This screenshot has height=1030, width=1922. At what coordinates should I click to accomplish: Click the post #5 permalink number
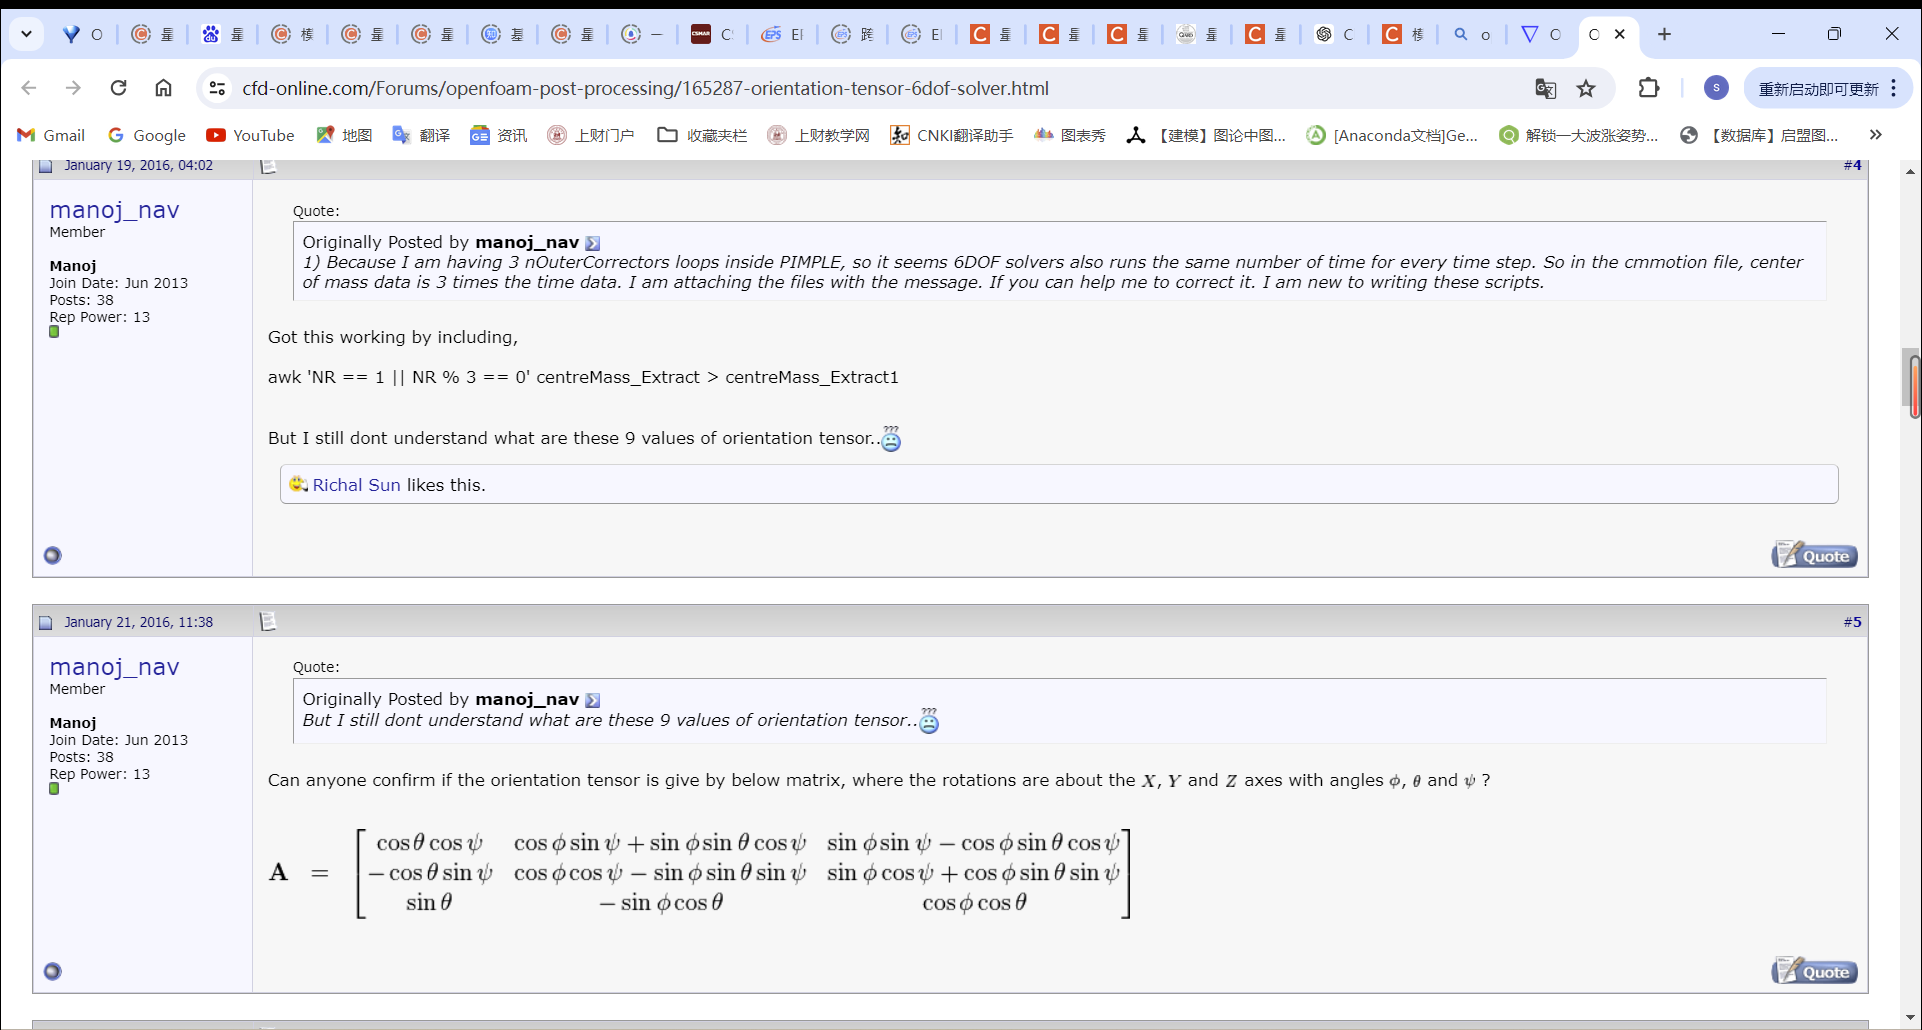(1852, 622)
